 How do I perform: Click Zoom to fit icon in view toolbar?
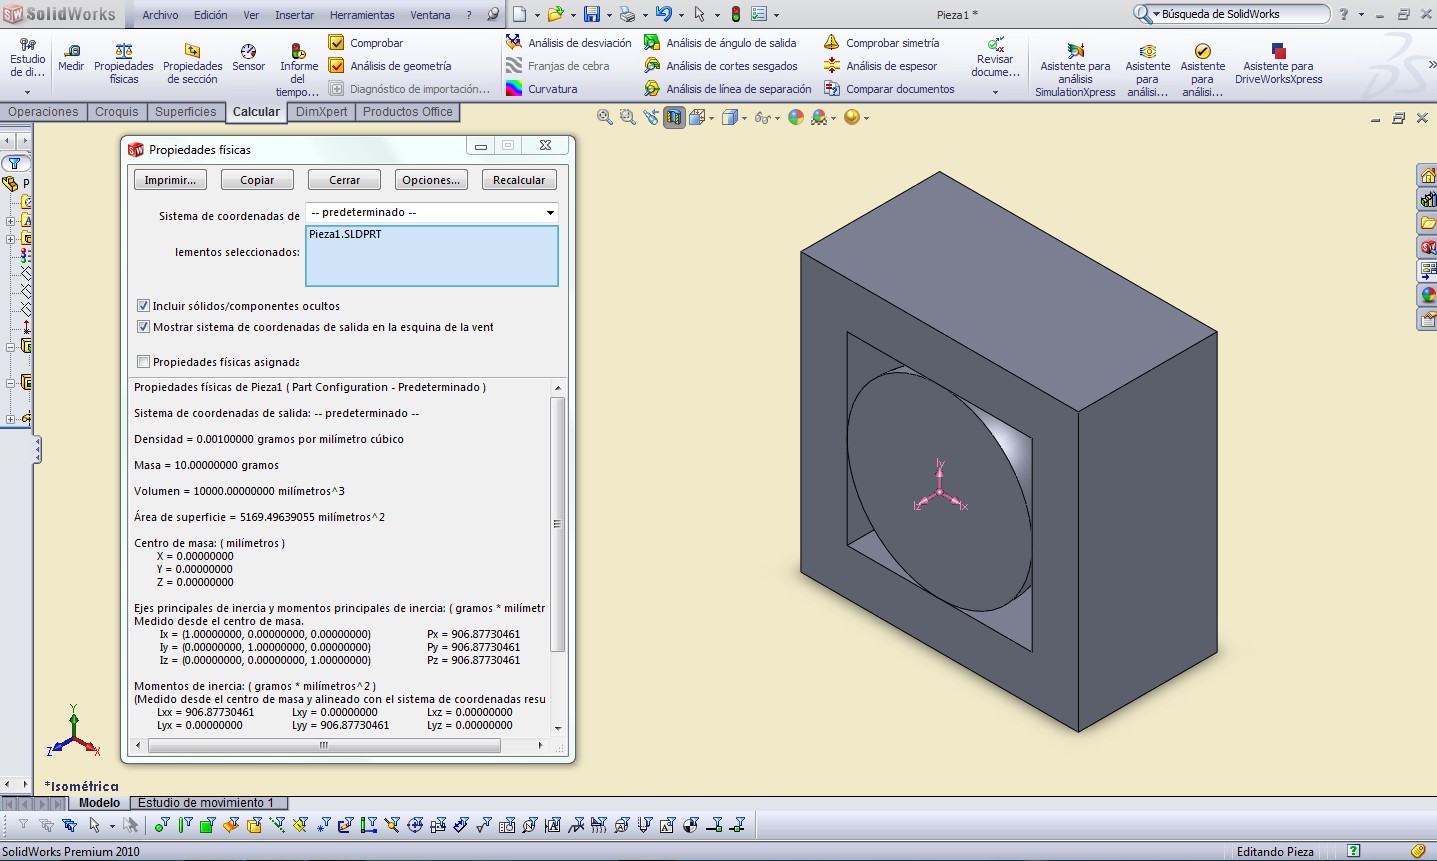(x=604, y=117)
